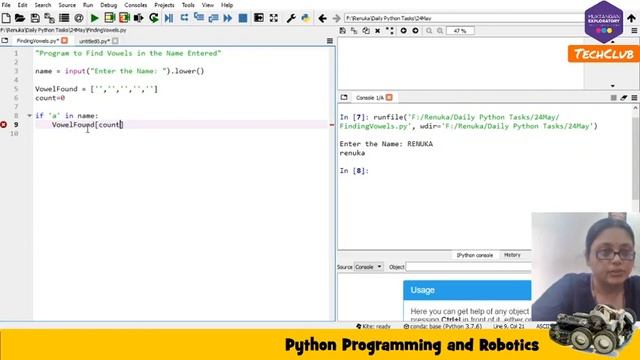640x360 pixels.
Task: Collapse the 'if' code block fold arrow
Action: 29,116
